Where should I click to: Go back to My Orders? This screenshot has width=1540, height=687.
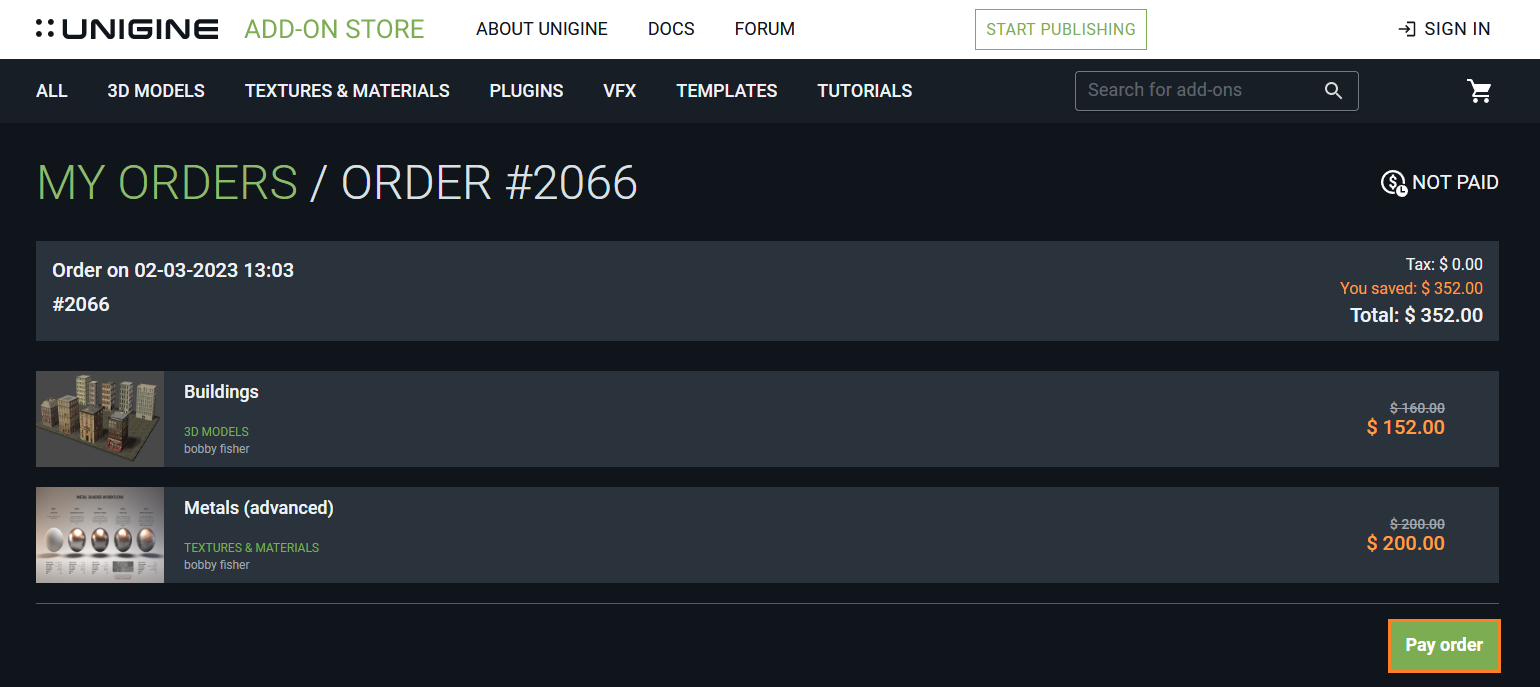167,183
